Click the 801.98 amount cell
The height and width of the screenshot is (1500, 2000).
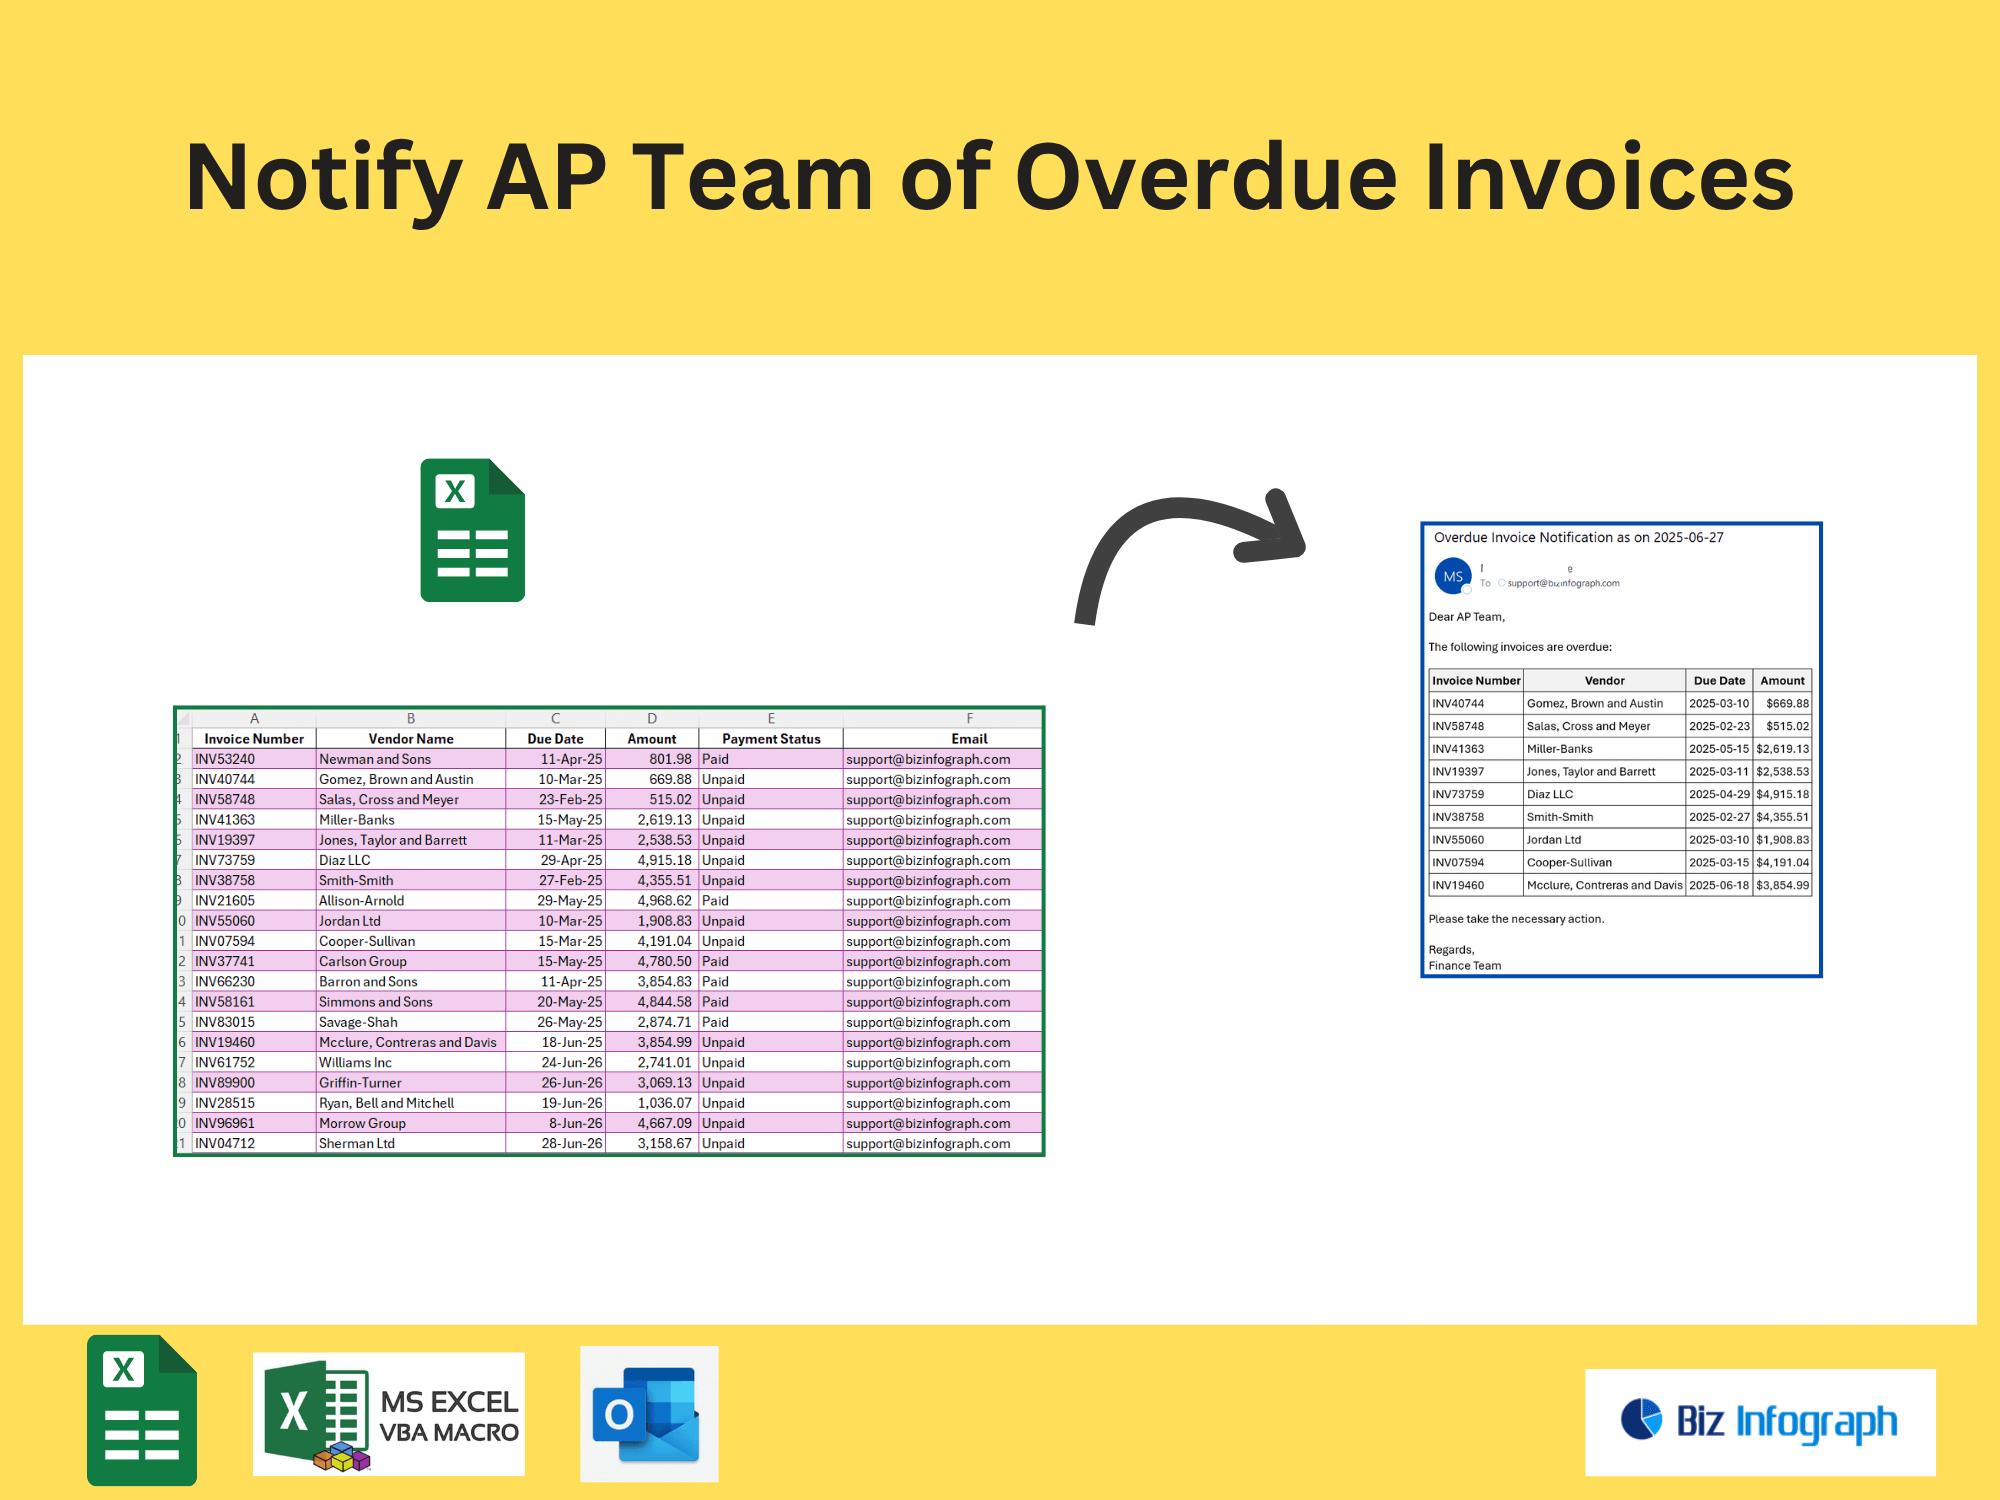click(652, 759)
